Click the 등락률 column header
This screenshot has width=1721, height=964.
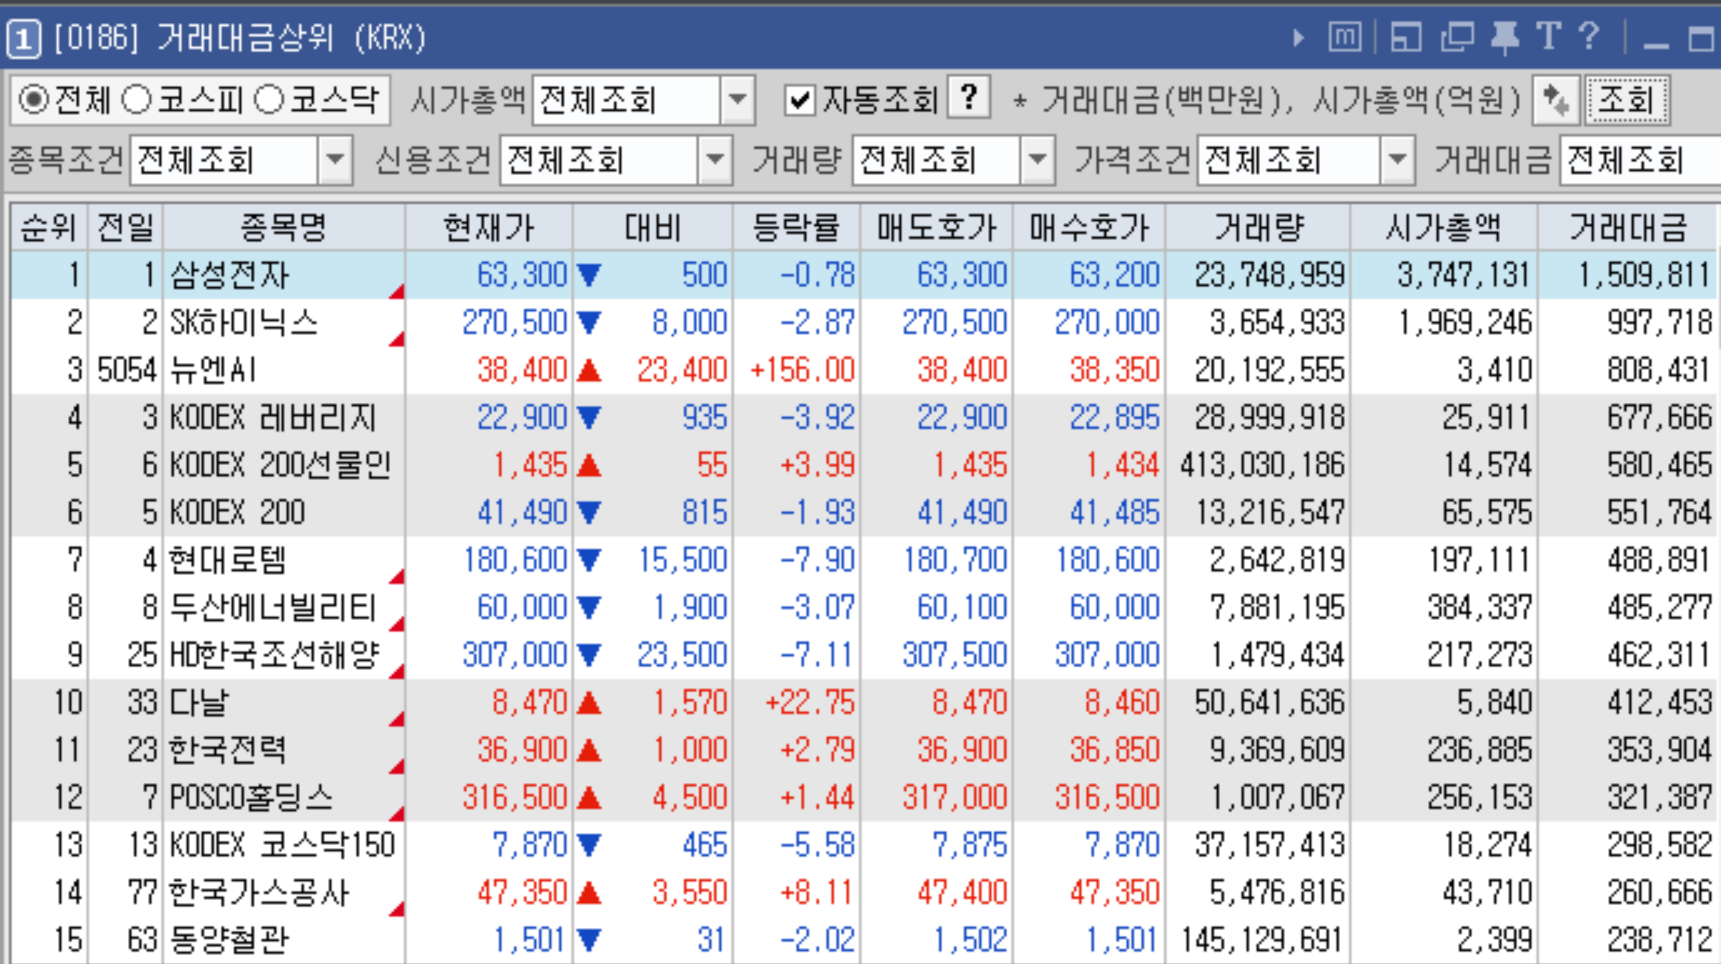[796, 228]
